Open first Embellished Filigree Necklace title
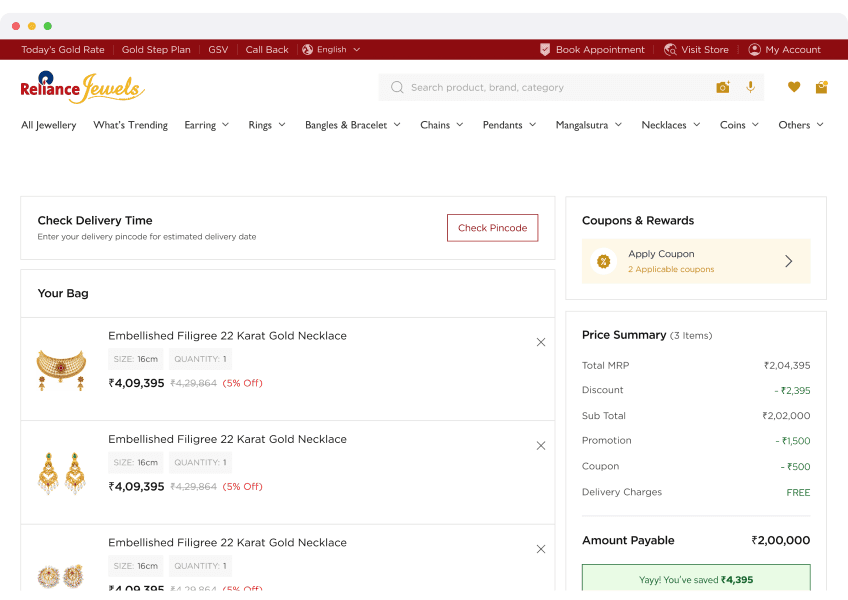This screenshot has width=848, height=600. 227,335
